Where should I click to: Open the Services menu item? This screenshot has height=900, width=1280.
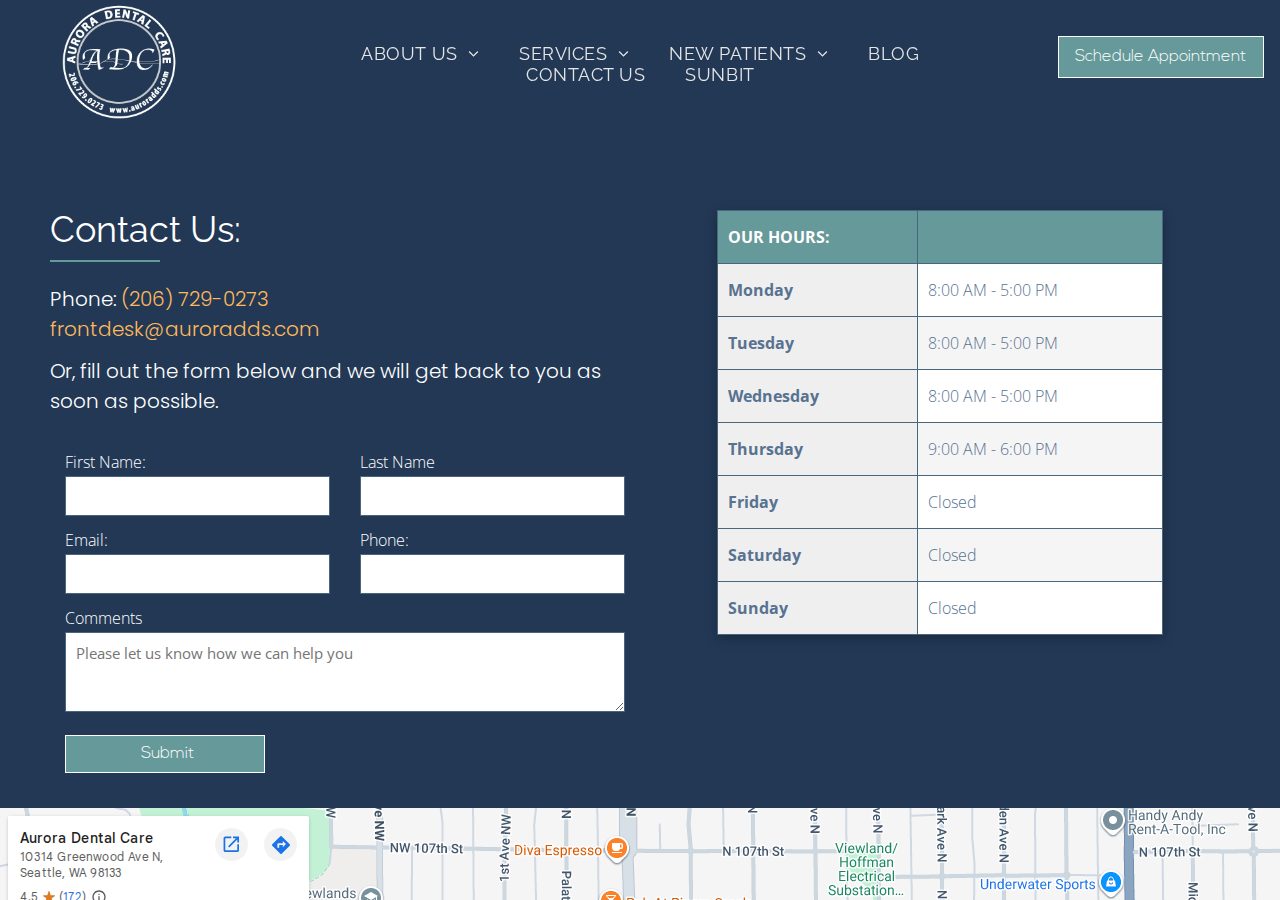[563, 54]
